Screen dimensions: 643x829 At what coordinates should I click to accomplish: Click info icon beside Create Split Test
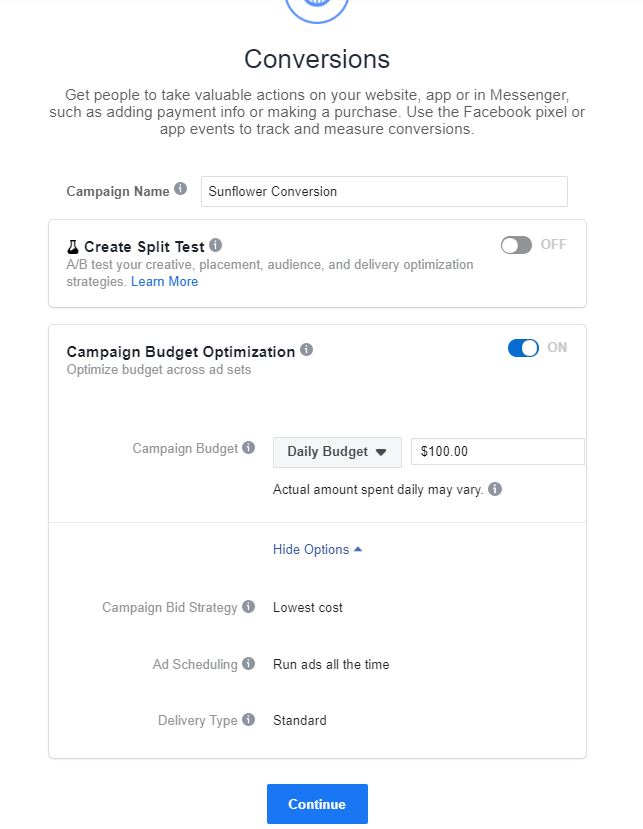pos(216,245)
